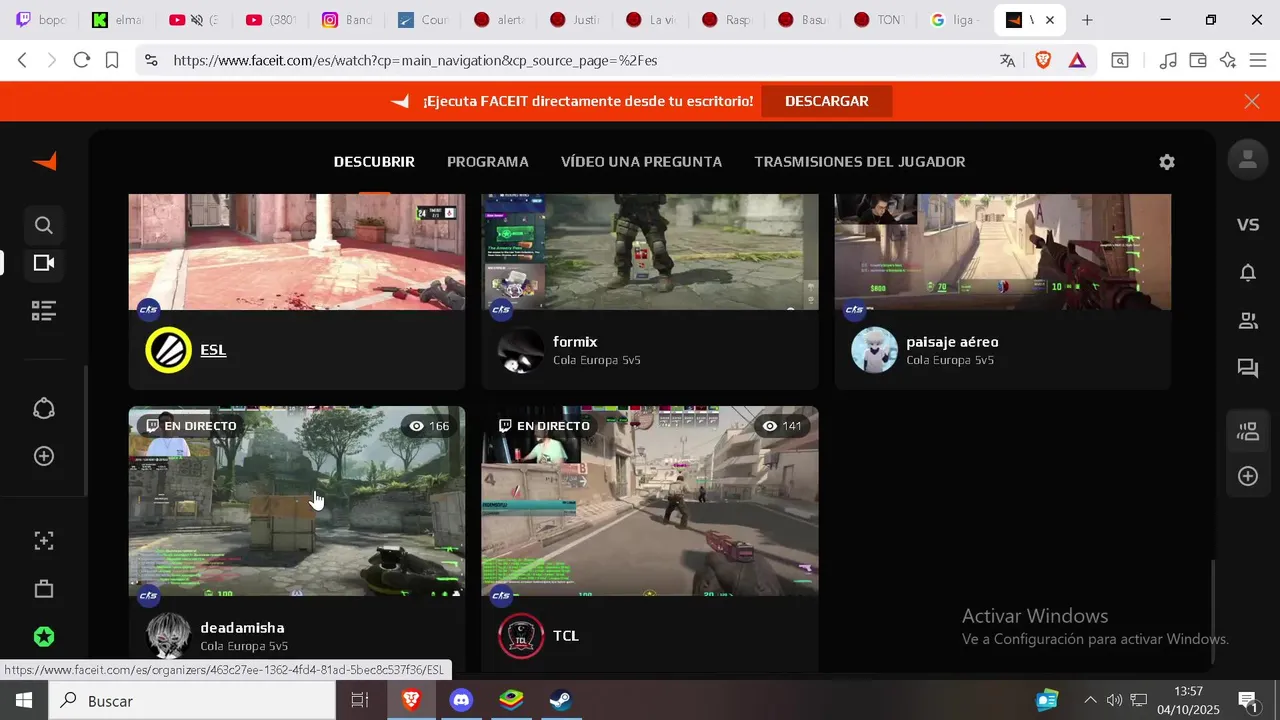Click the right sidebar plus add icon
The height and width of the screenshot is (720, 1280).
(1247, 476)
